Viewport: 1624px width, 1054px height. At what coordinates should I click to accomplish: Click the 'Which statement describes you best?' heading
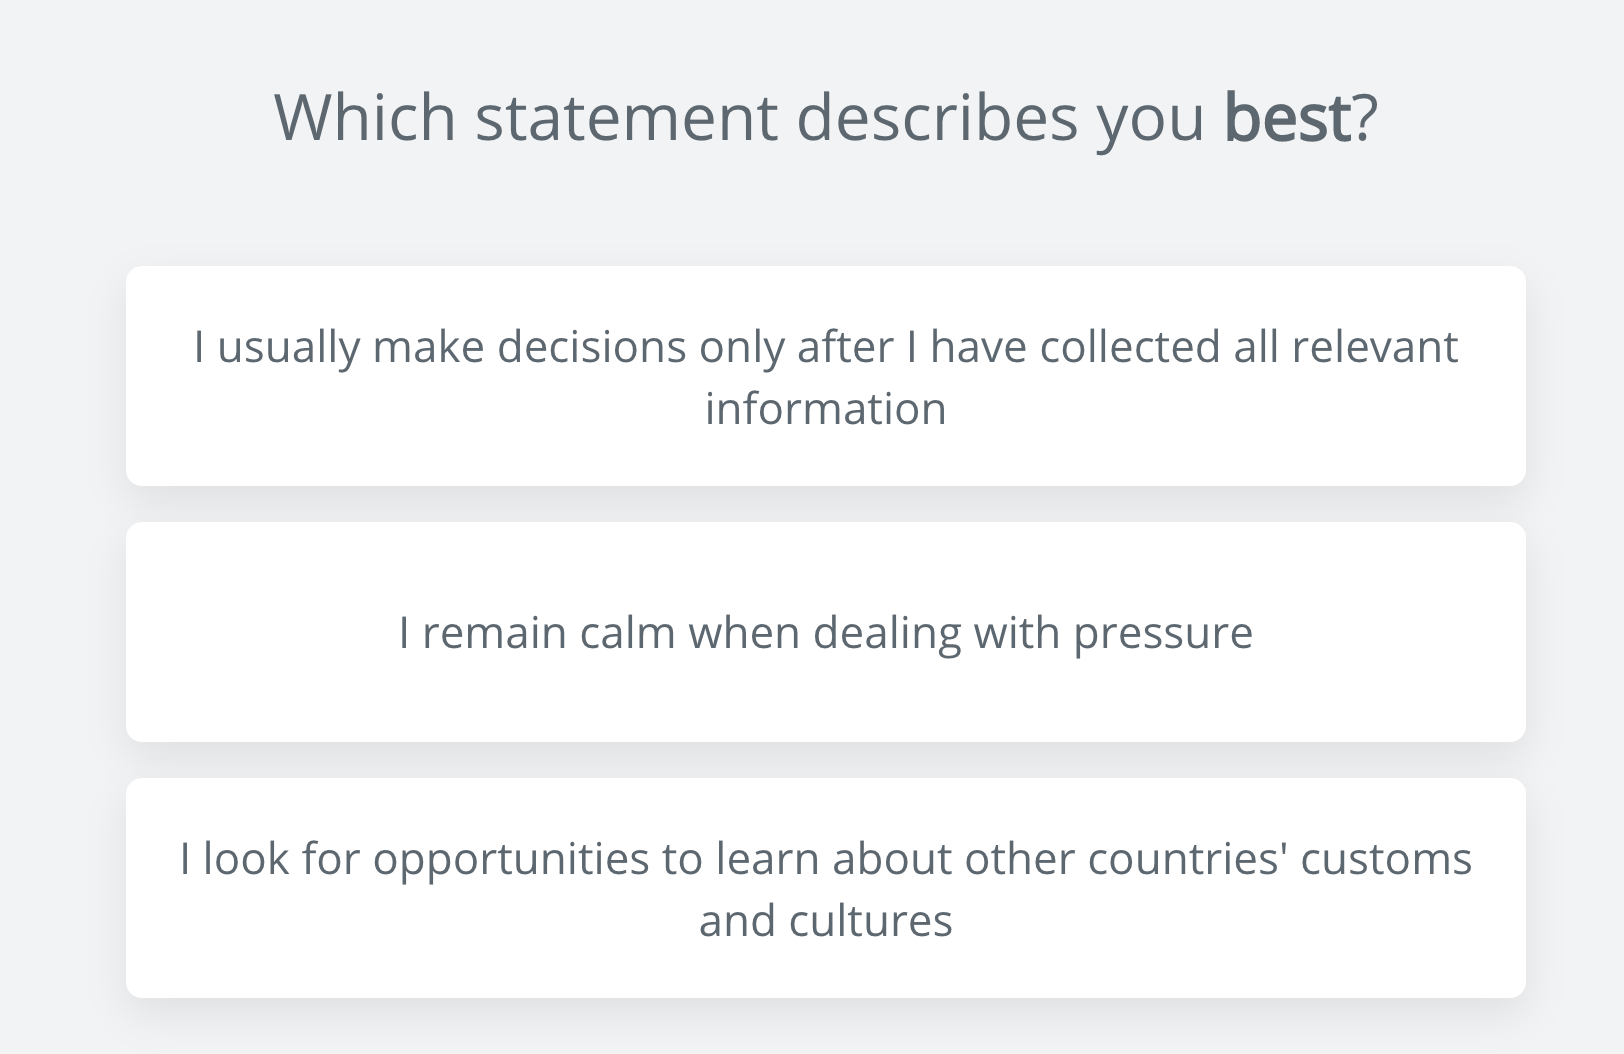[826, 118]
